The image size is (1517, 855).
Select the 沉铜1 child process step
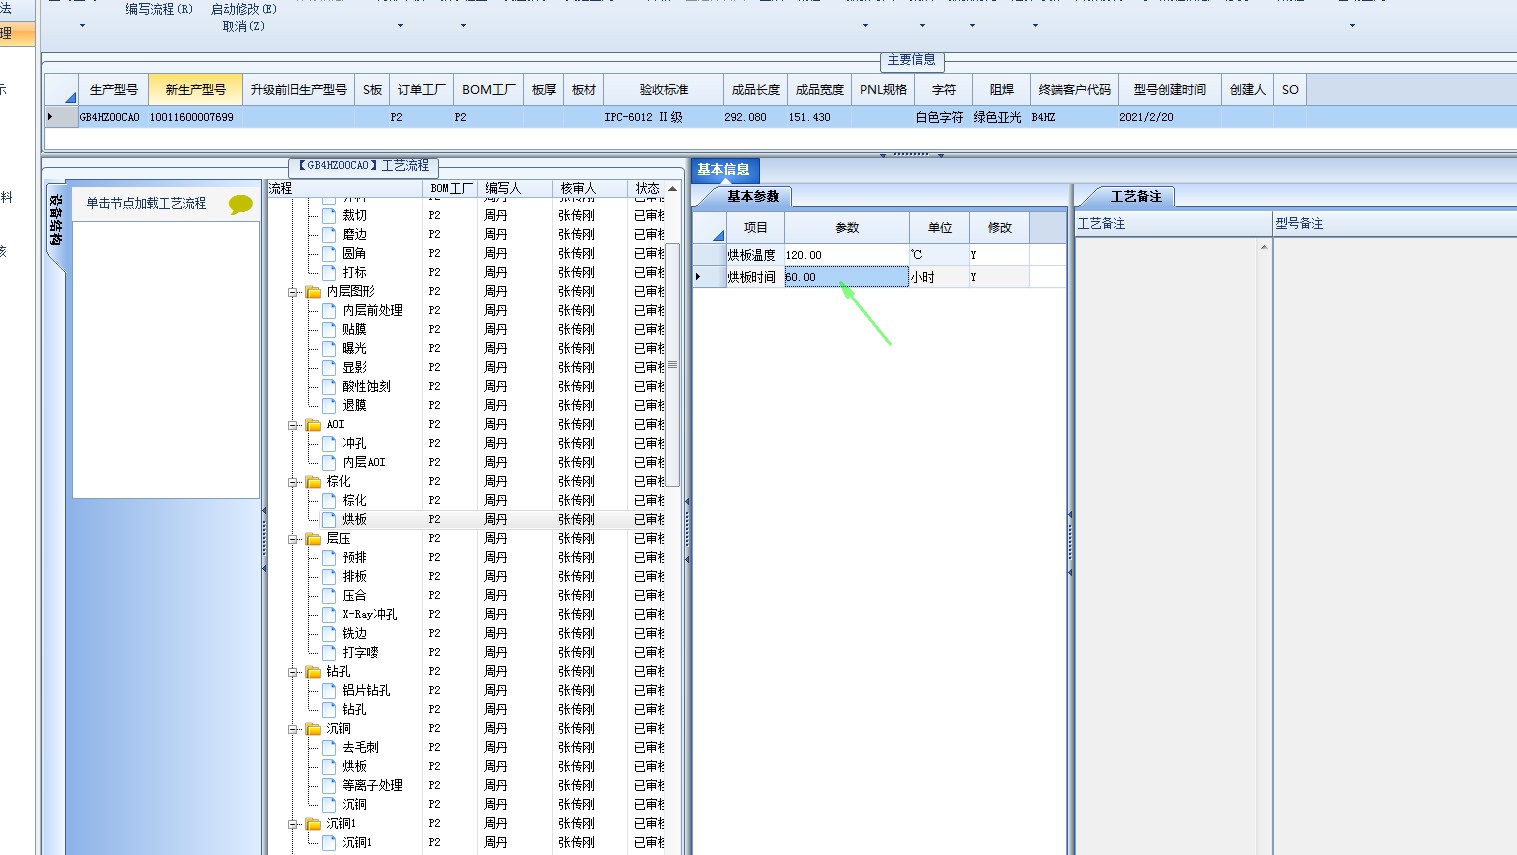[357, 842]
